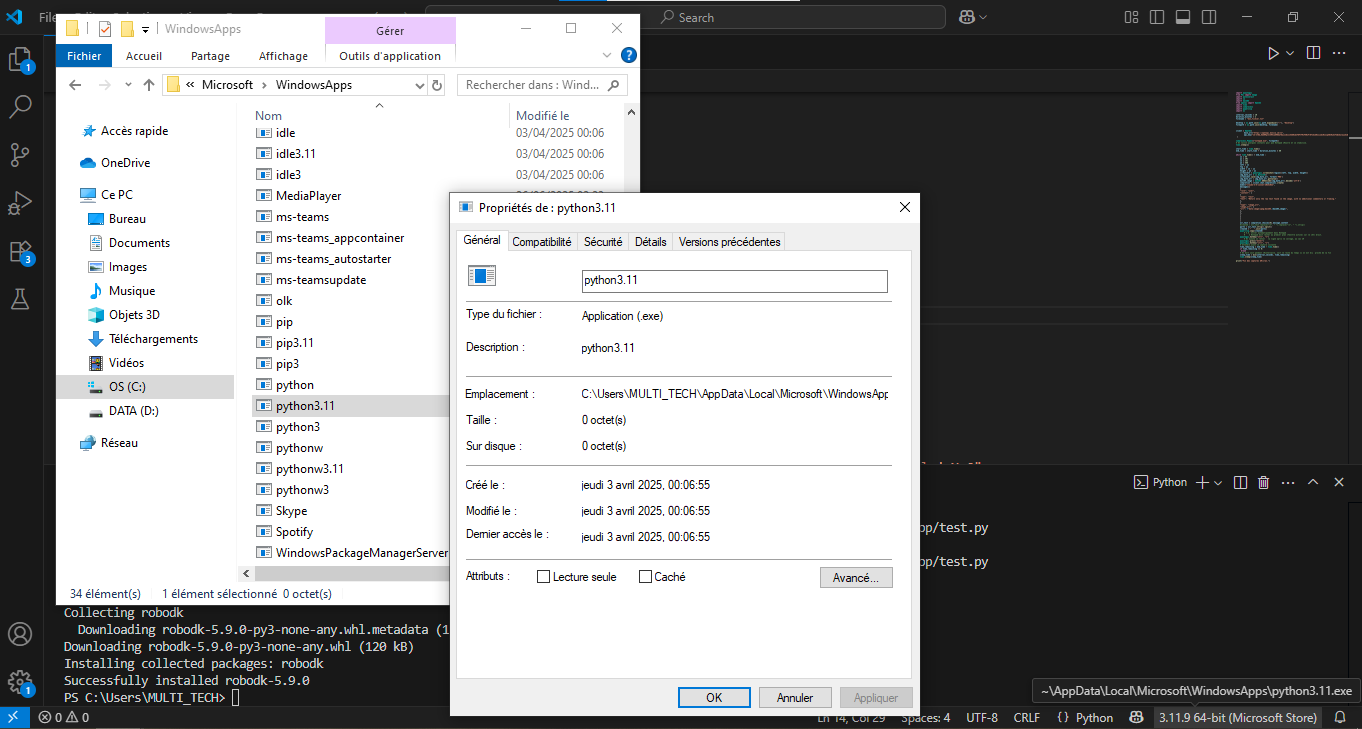Viewport: 1362px width, 729px height.
Task: Switch to the Sécurité tab
Action: [603, 241]
